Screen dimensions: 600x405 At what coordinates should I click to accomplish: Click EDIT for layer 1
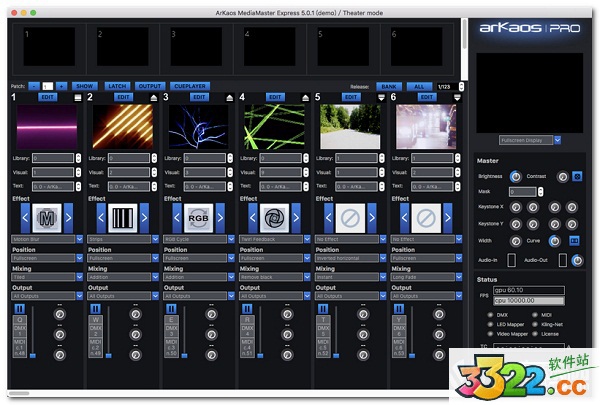coord(47,97)
